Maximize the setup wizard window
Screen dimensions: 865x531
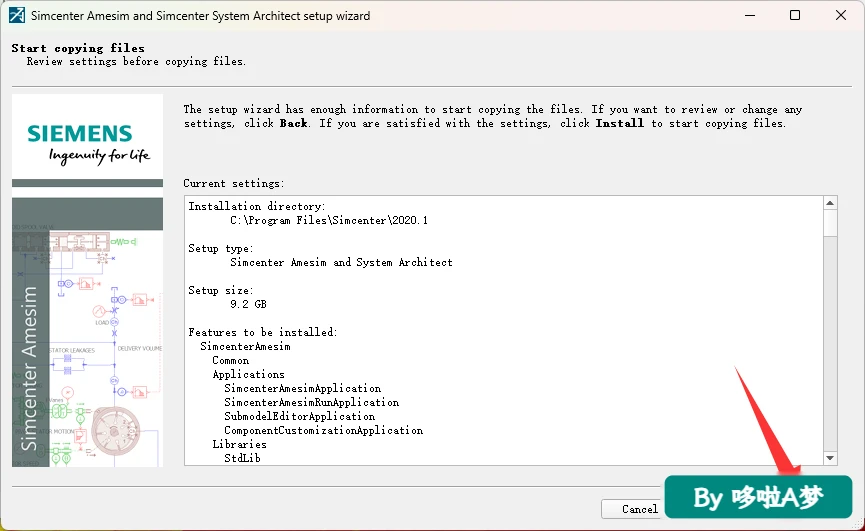coord(795,15)
